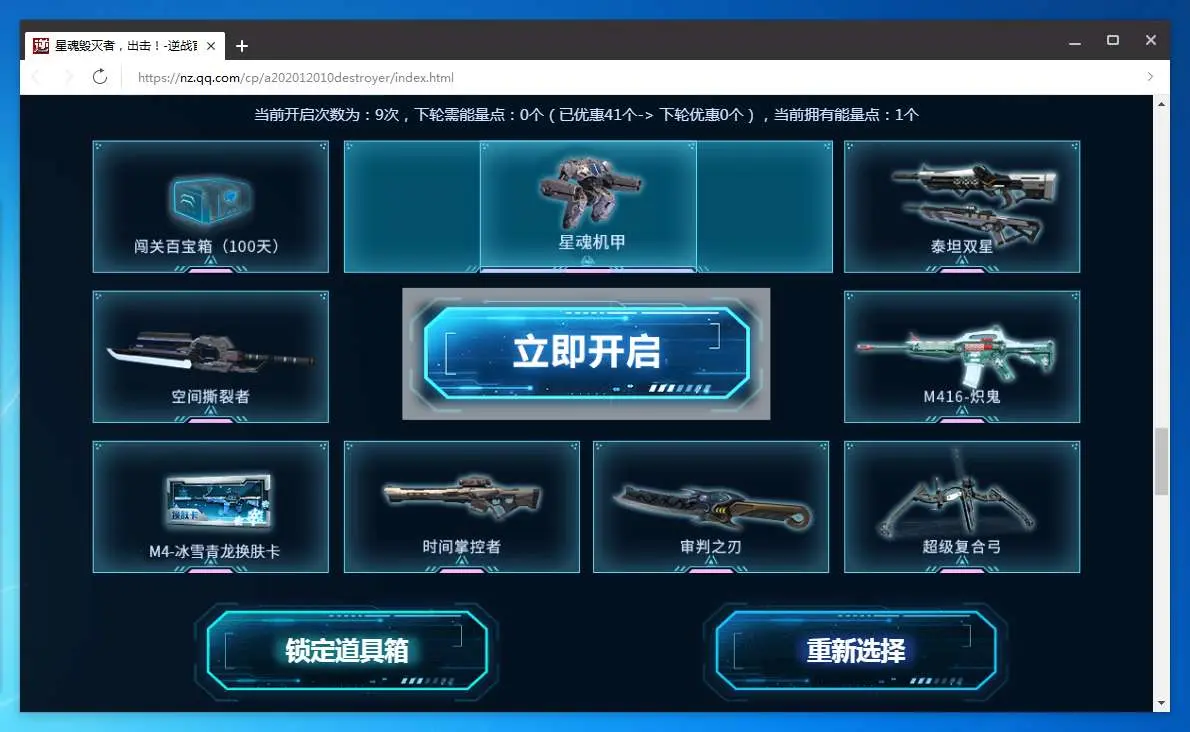Select the 空间撕裂者 weapon card
Screen dimensions: 1190x732
coord(210,357)
